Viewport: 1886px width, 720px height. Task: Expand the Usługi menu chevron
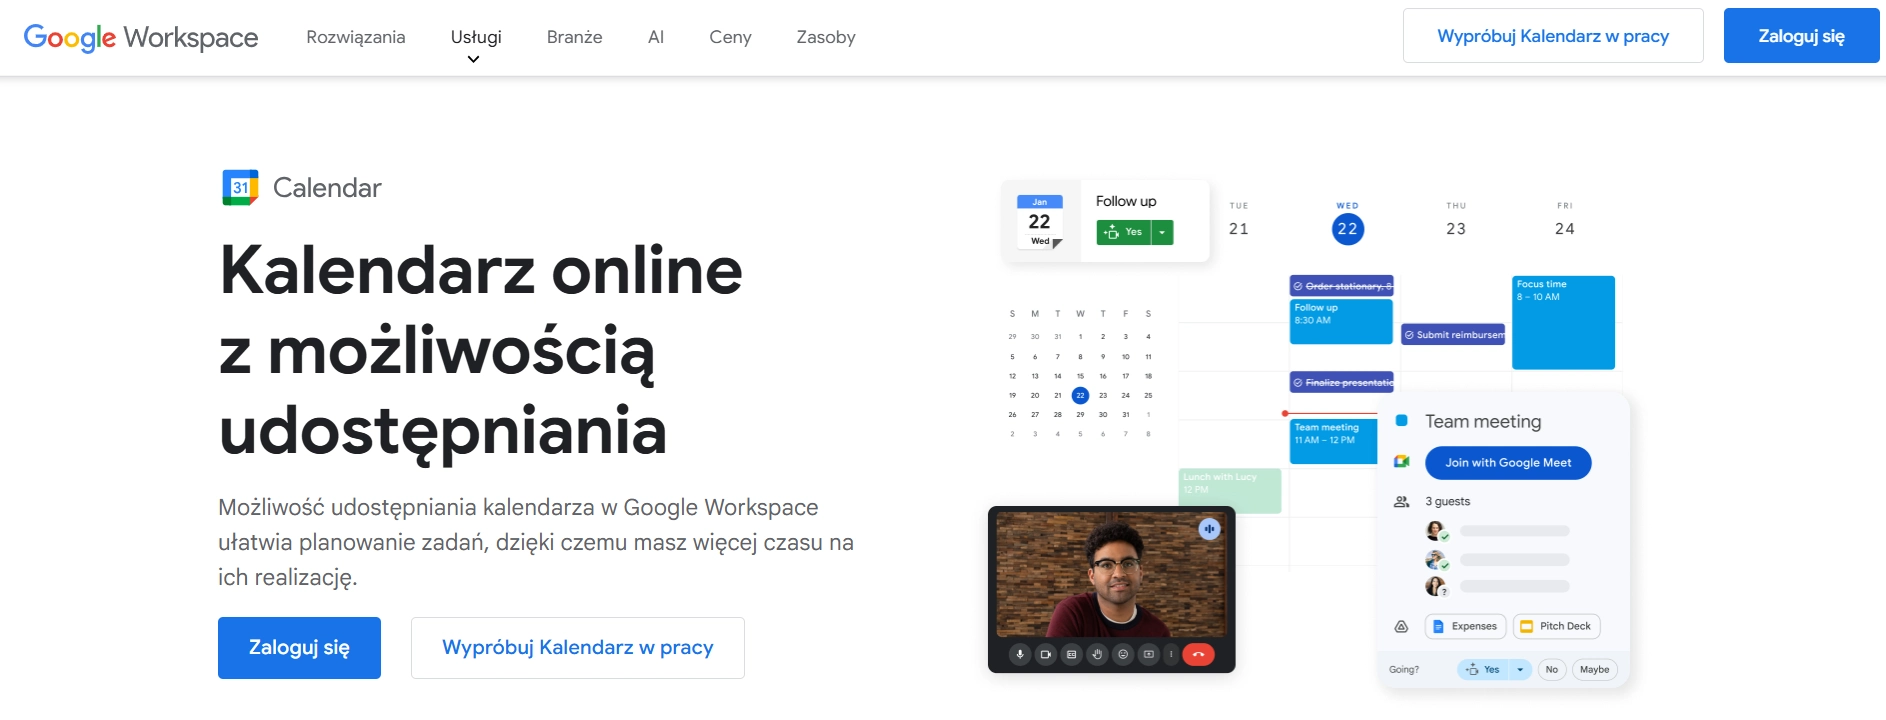[x=473, y=59]
